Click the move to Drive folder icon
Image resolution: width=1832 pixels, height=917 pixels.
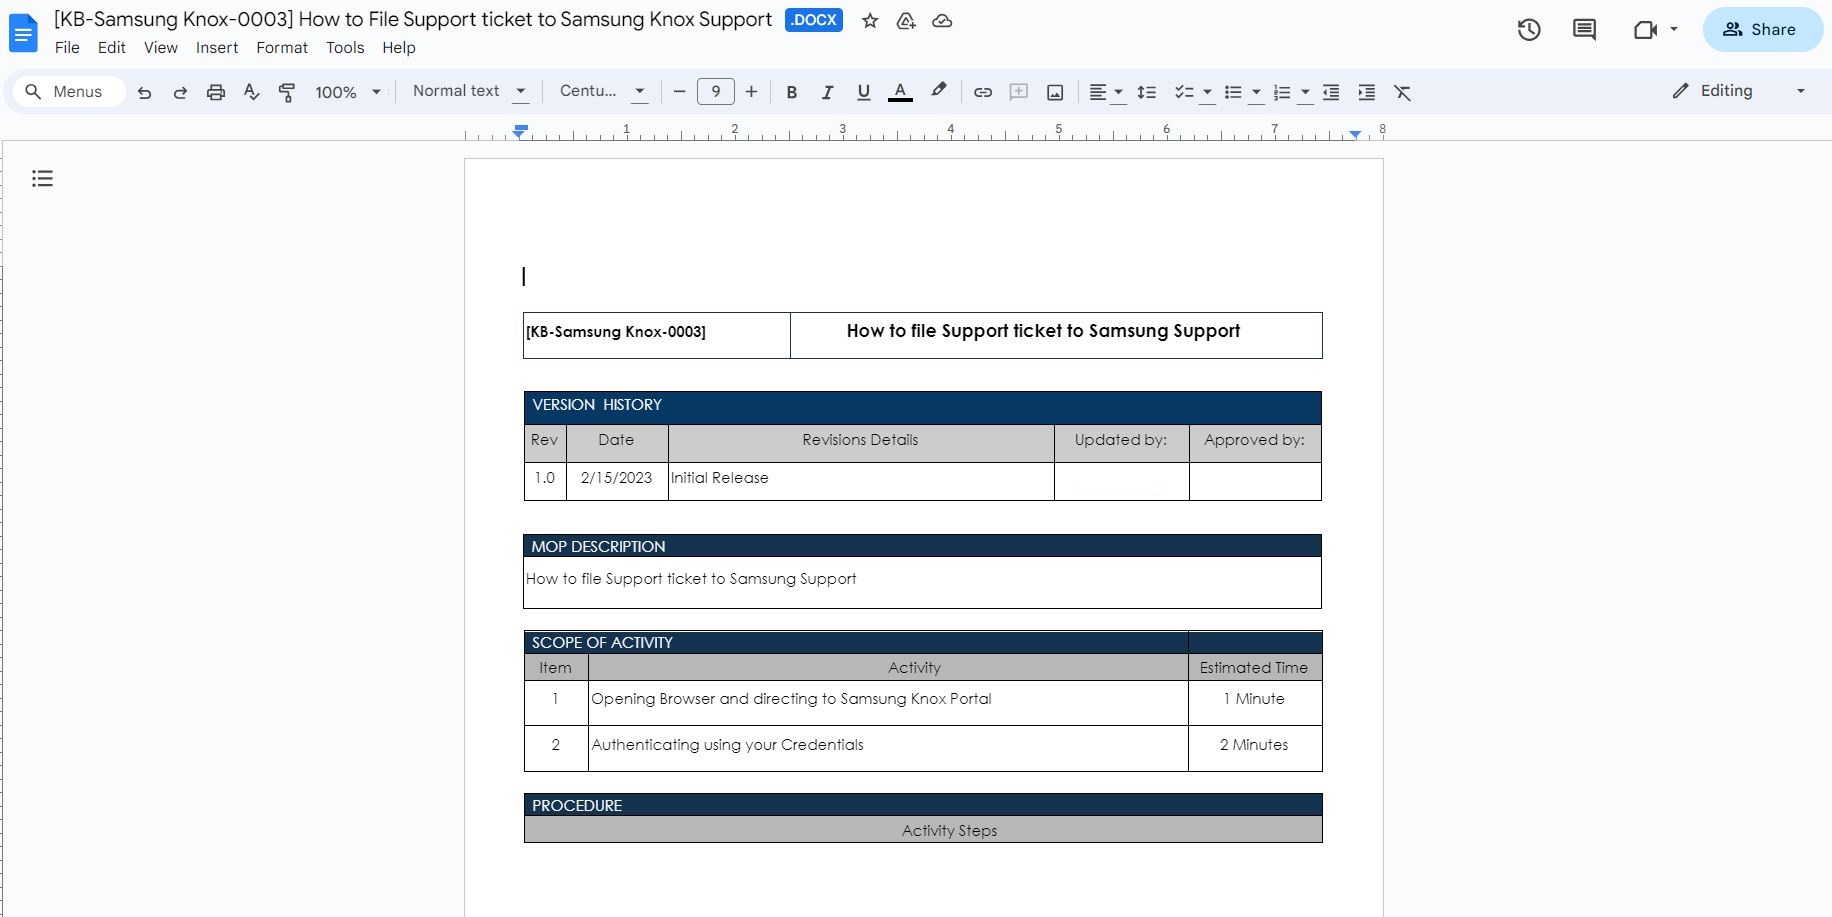coord(906,21)
